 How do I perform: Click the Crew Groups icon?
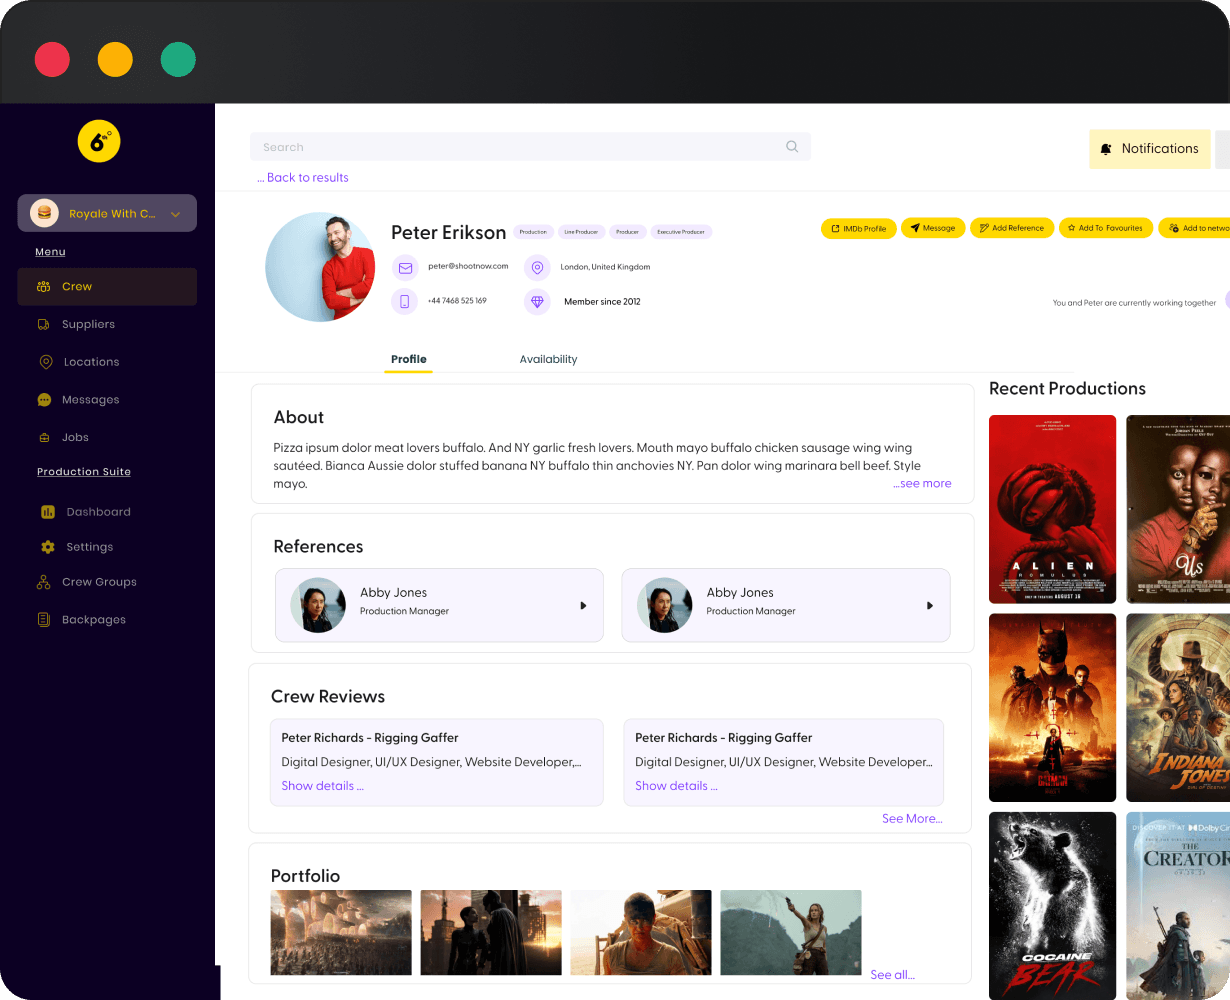tap(44, 582)
